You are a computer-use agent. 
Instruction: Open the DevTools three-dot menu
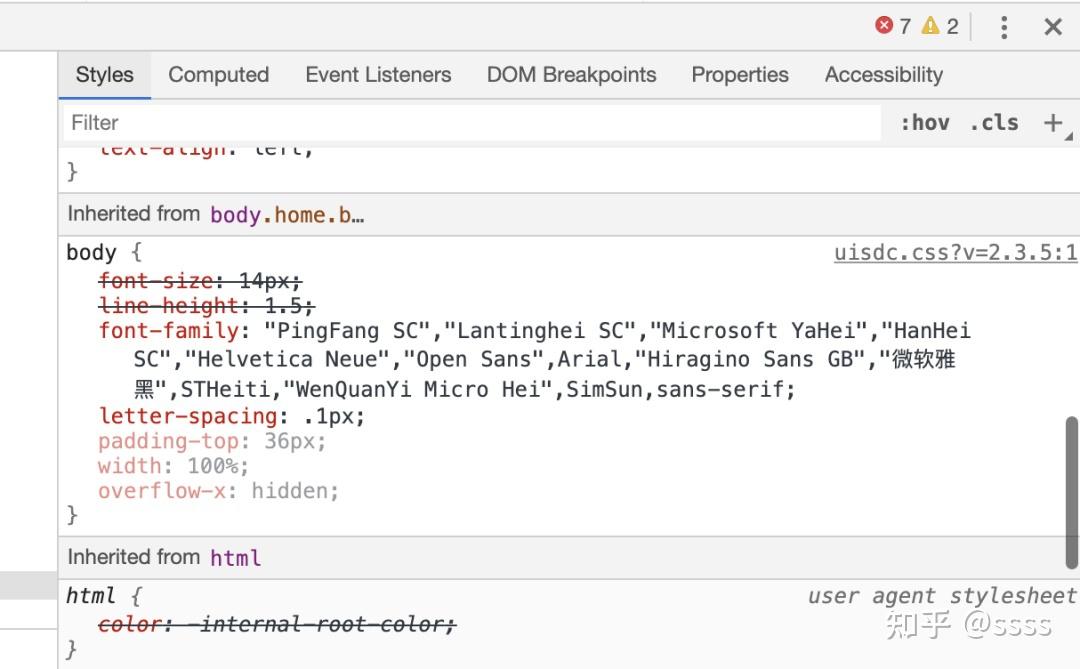tap(1004, 27)
